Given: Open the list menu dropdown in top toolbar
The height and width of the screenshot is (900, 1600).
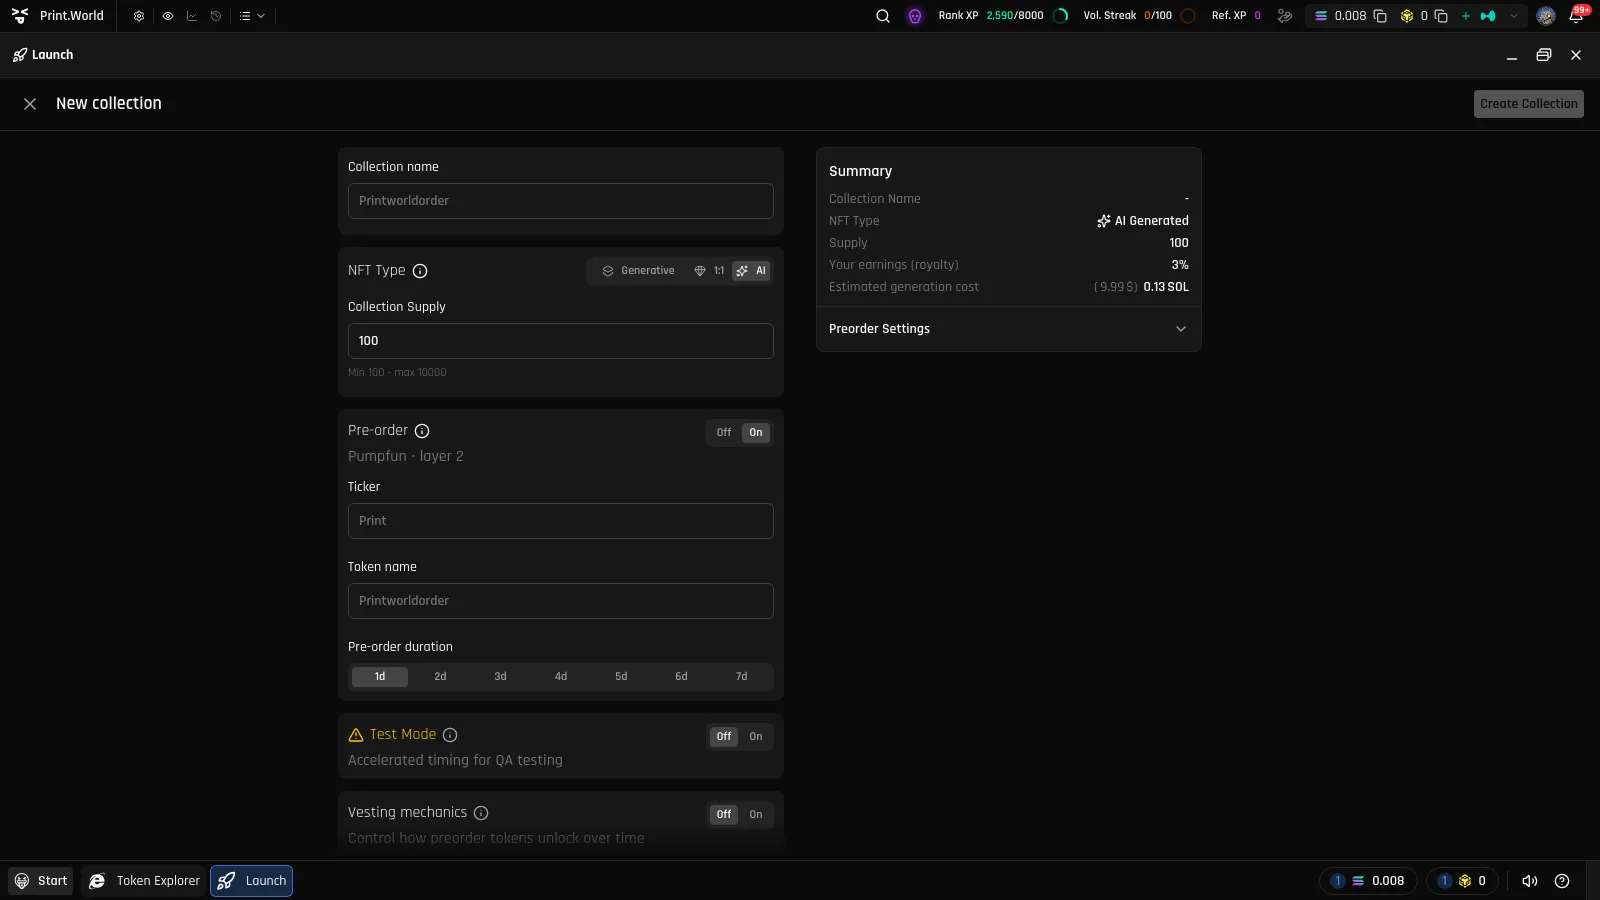Looking at the screenshot, I should 252,16.
